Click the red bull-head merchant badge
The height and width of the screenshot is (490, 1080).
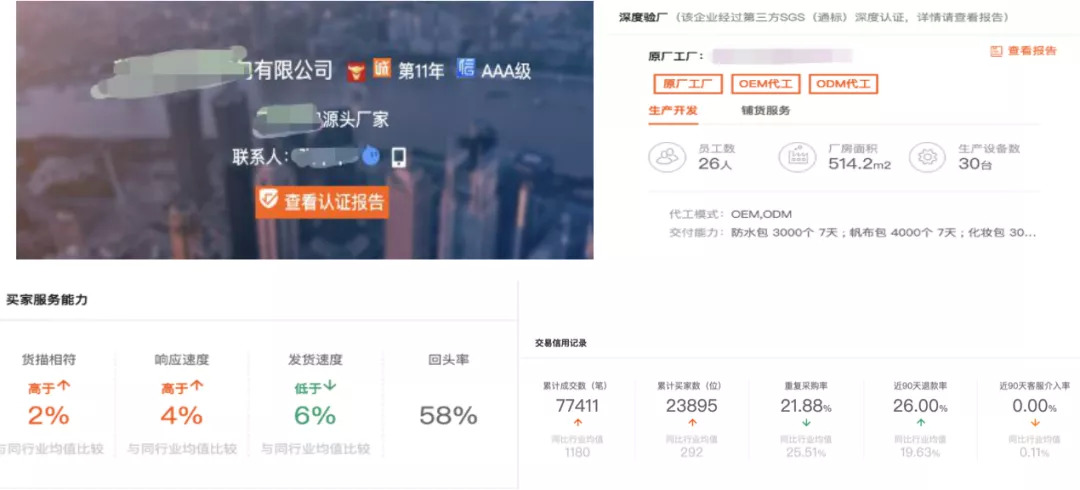[355, 70]
